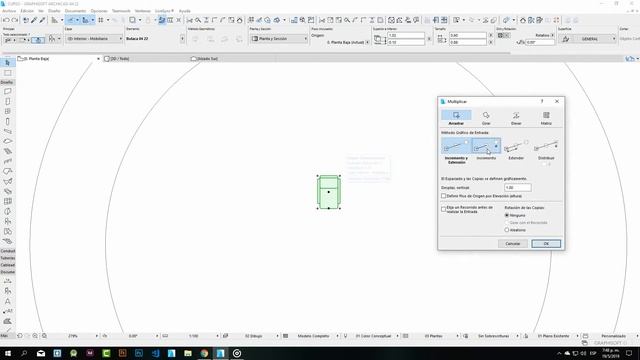Choose Distribuir input method
640x360 pixels.
[546, 146]
